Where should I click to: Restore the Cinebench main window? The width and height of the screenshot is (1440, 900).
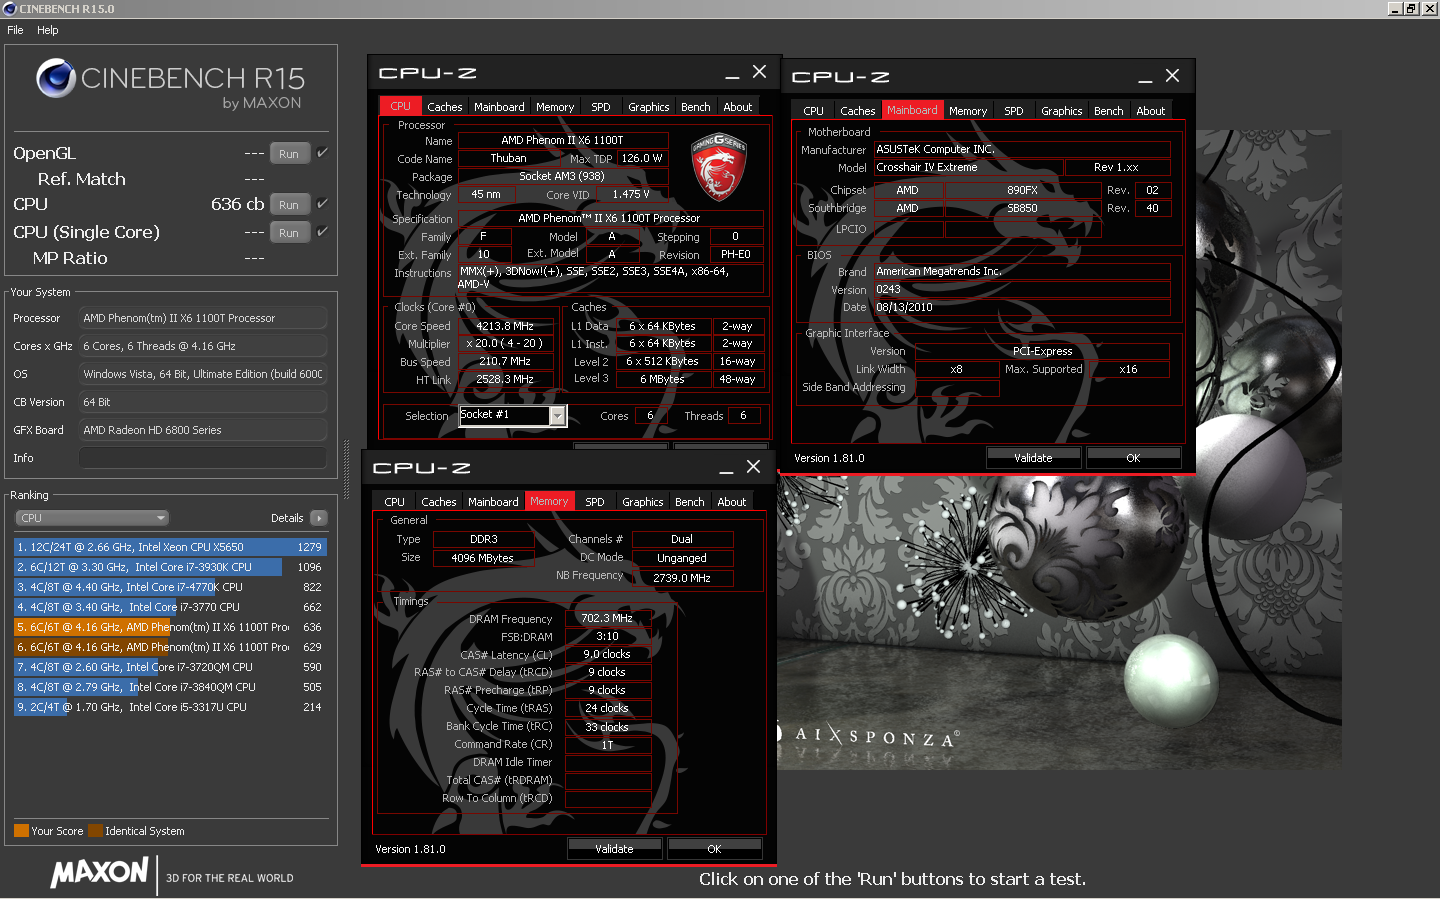(1411, 8)
